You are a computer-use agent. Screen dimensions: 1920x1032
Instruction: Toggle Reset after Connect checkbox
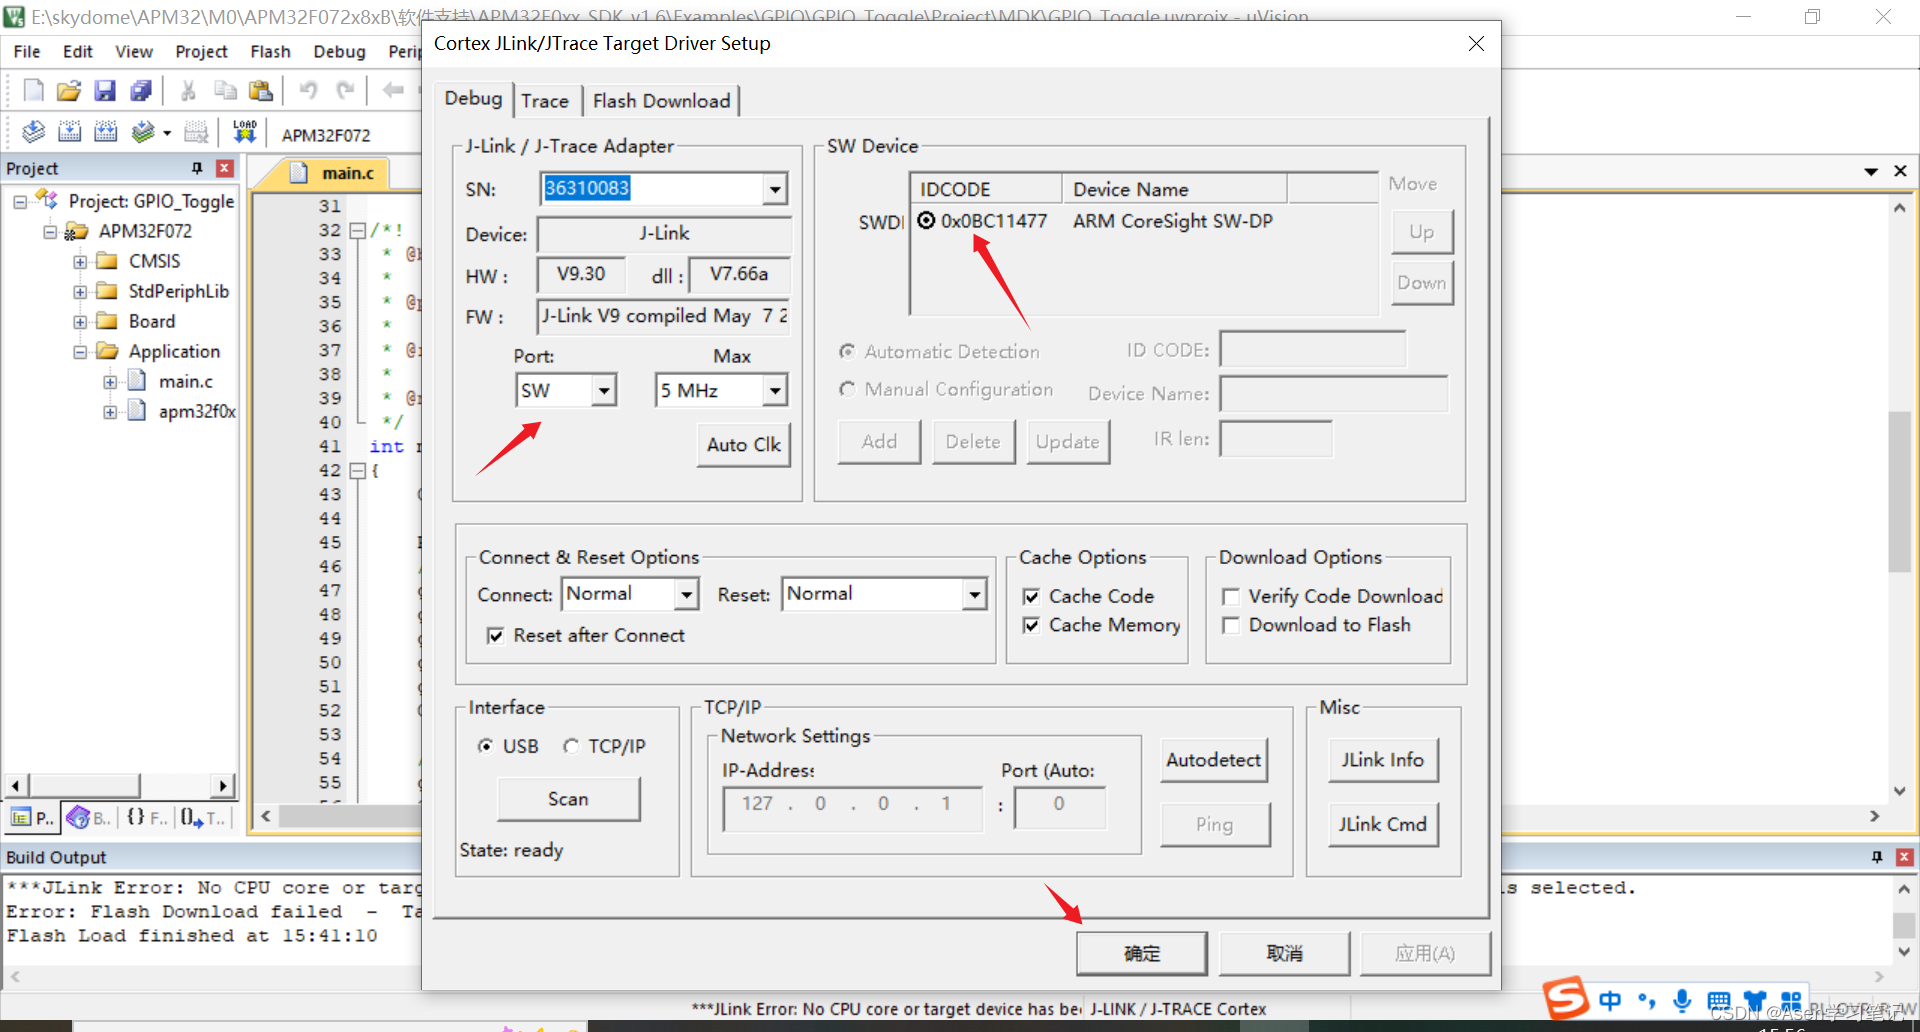(x=495, y=635)
